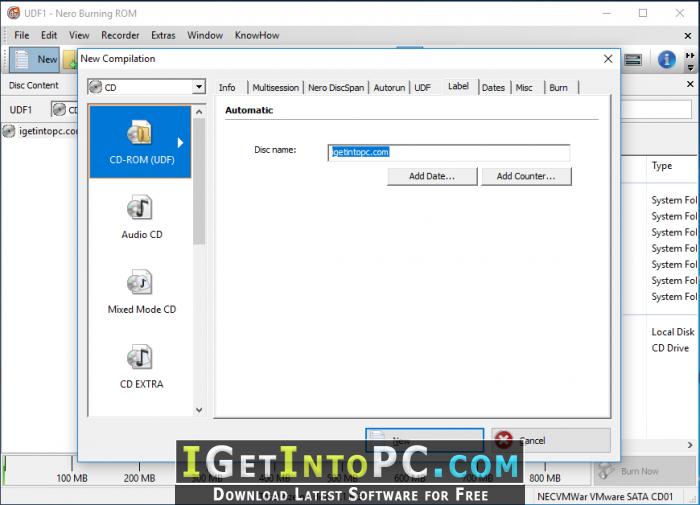Select the CD-ROM (UDF) compilation type

coord(140,142)
